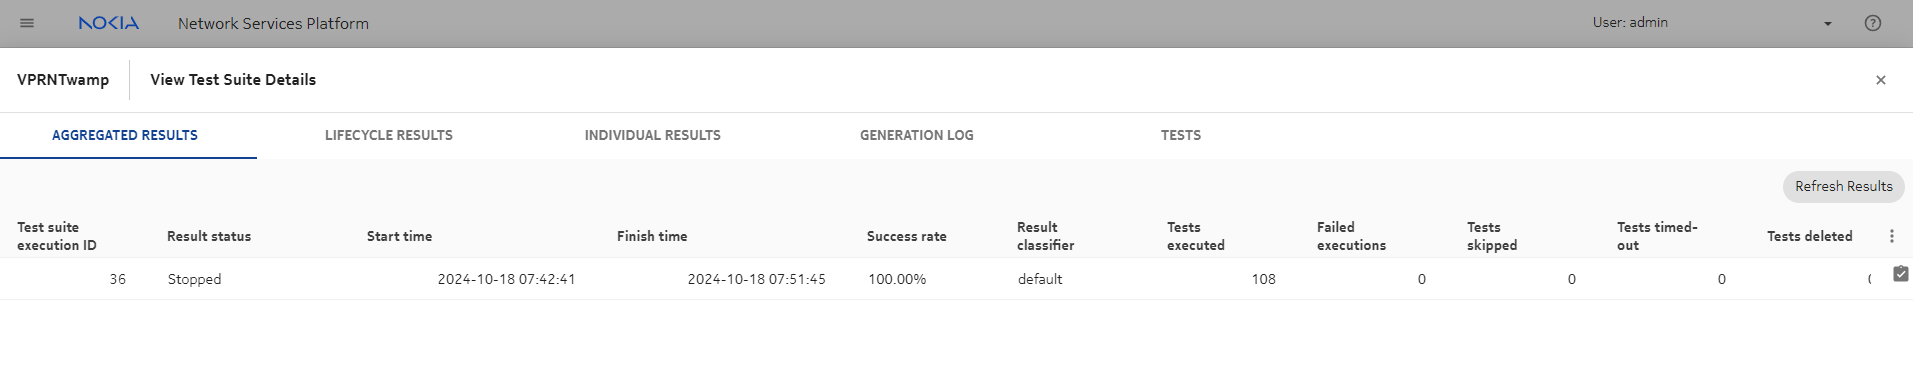Open the help question mark icon
Viewport: 1913px width, 367px height.
click(1873, 23)
